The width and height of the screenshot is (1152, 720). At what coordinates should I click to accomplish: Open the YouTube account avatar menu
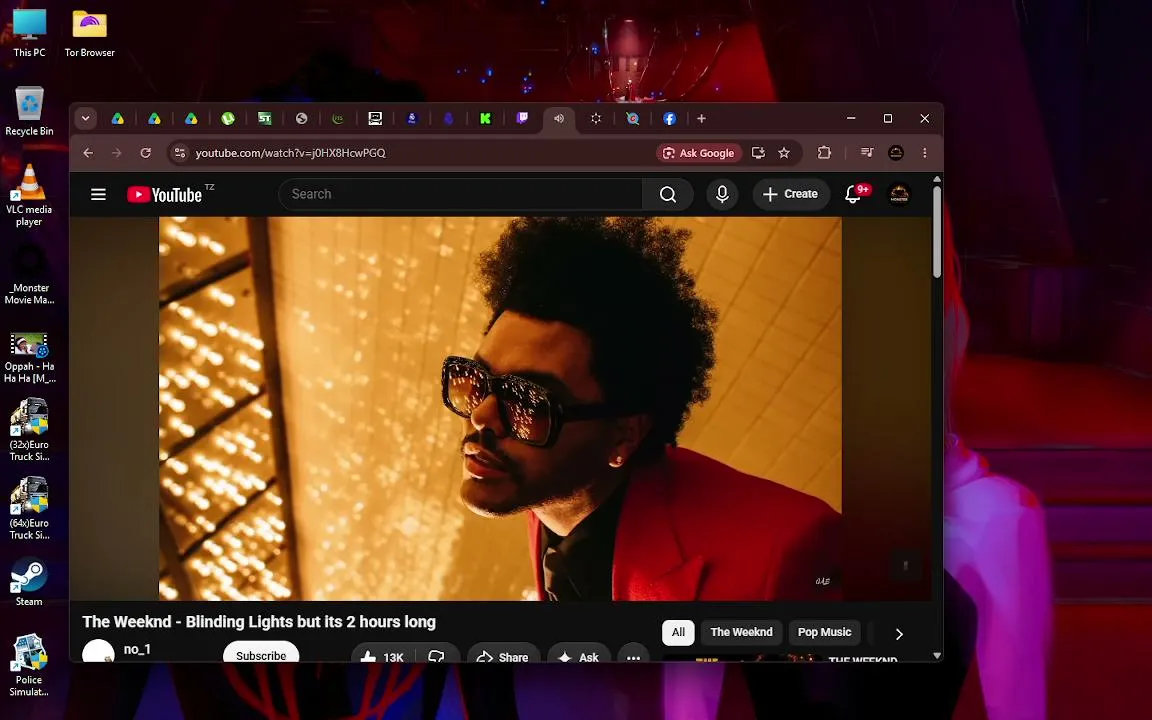click(899, 194)
